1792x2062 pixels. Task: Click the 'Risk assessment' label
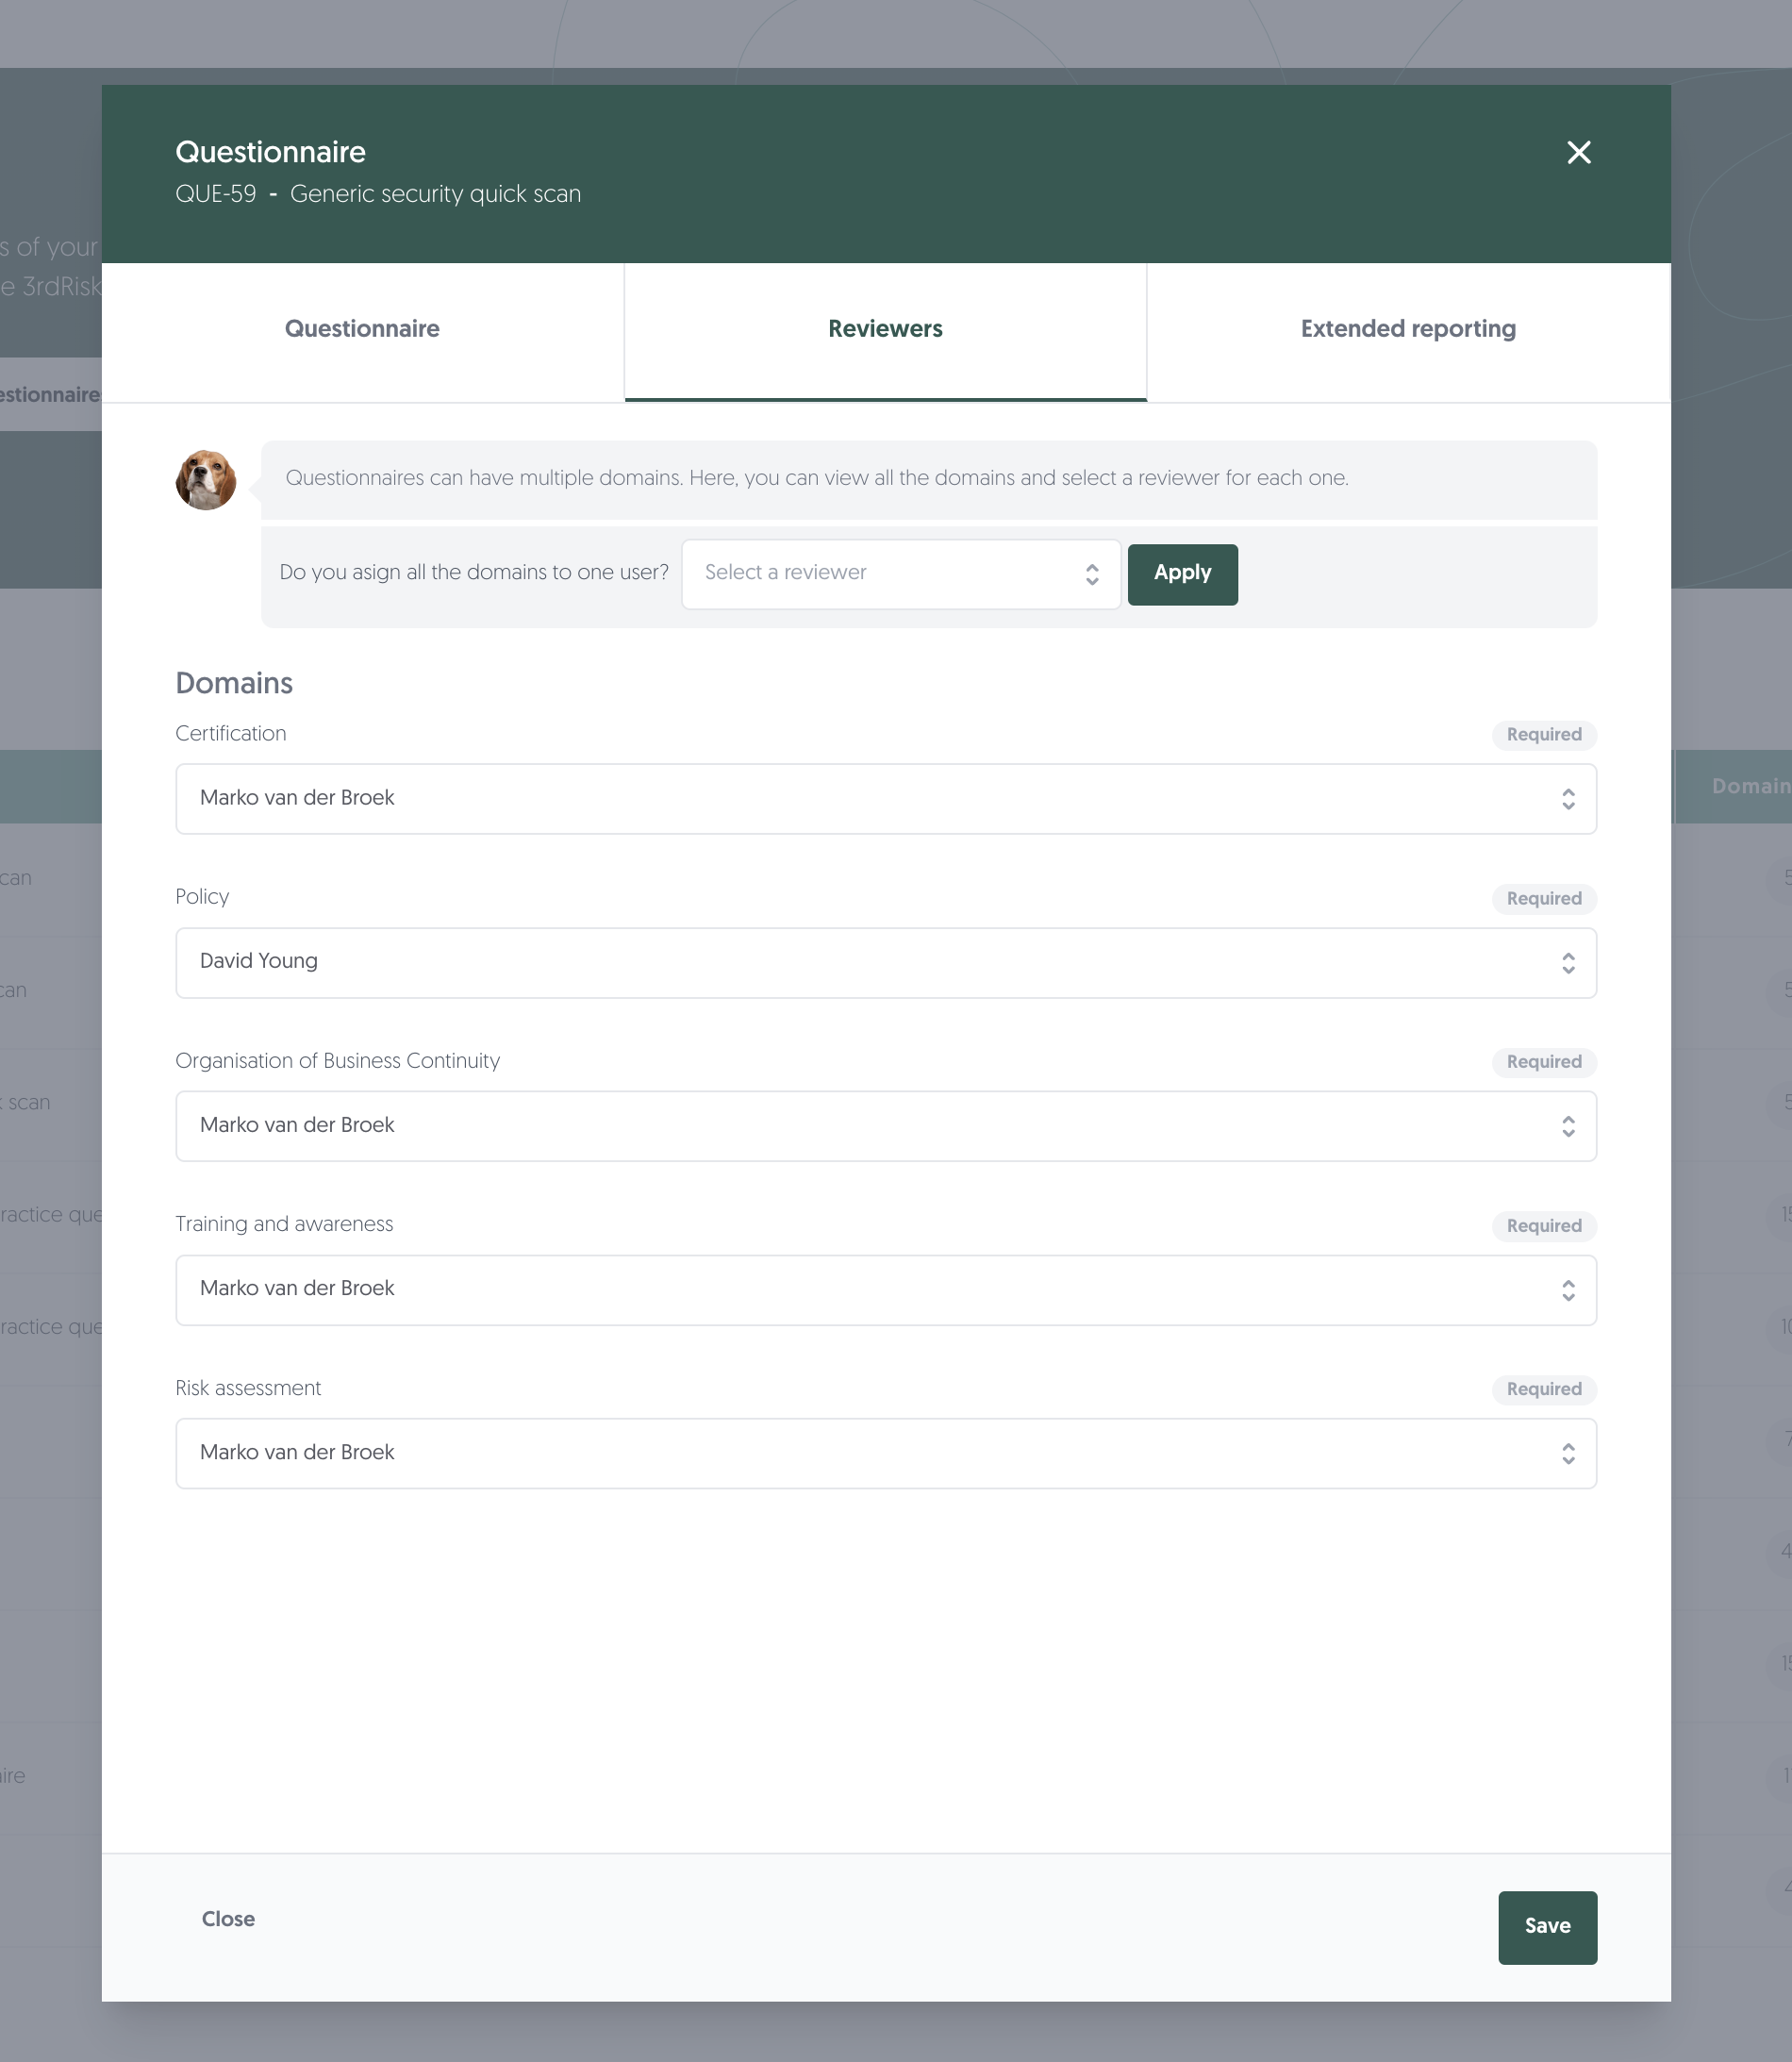click(x=248, y=1388)
